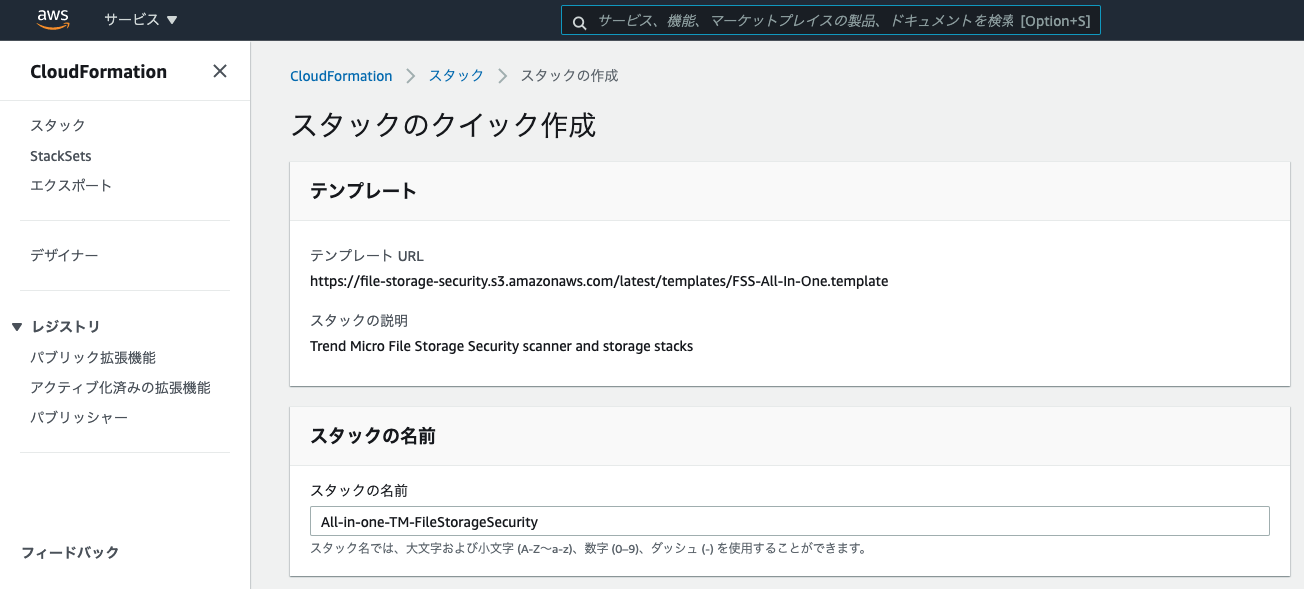This screenshot has width=1304, height=589.
Task: Focus the AWS services search field
Action: coord(831,21)
